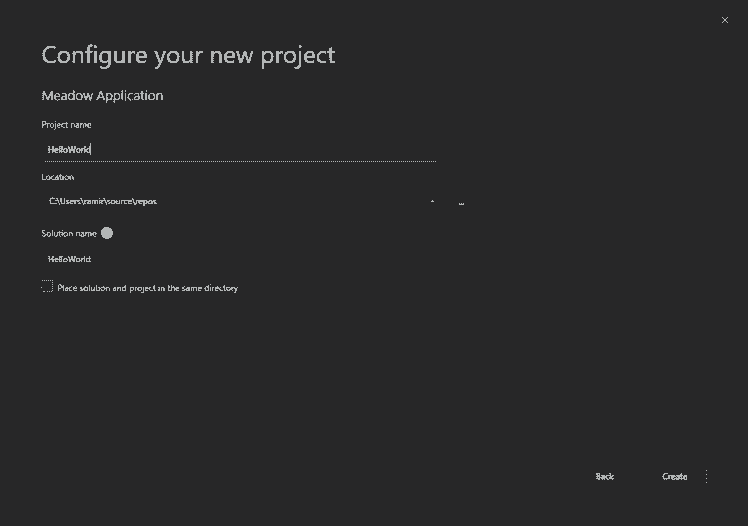Expand the Location dropdown arrow
Image resolution: width=748 pixels, height=526 pixels.
[x=432, y=202]
